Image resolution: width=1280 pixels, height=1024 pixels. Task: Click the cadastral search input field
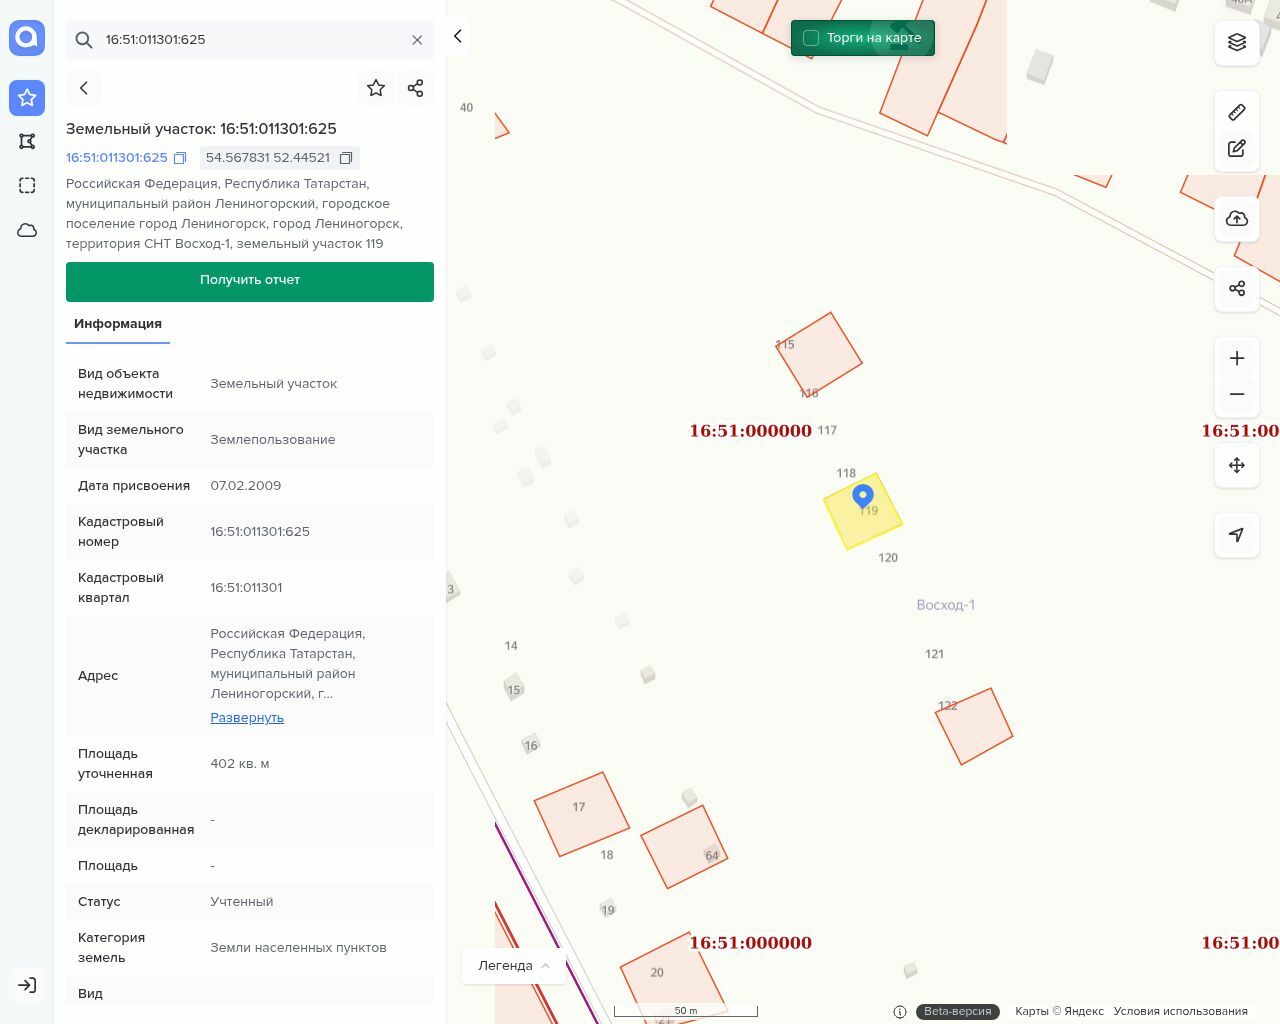click(250, 40)
